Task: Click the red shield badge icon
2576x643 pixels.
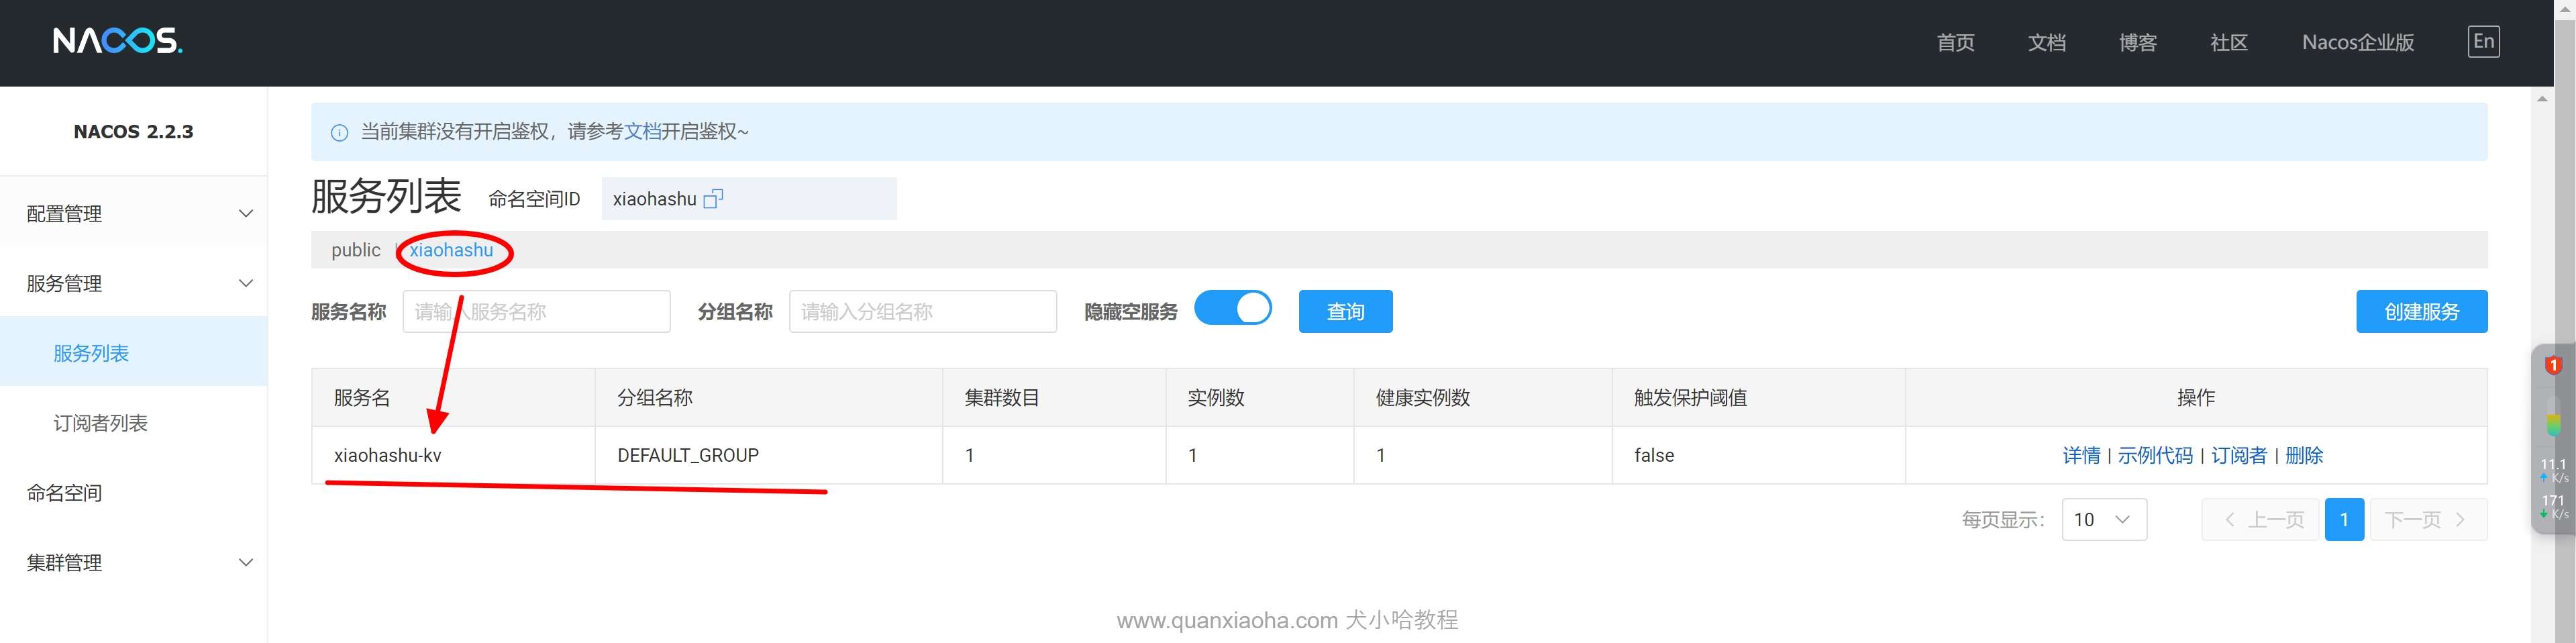Action: click(x=2552, y=366)
